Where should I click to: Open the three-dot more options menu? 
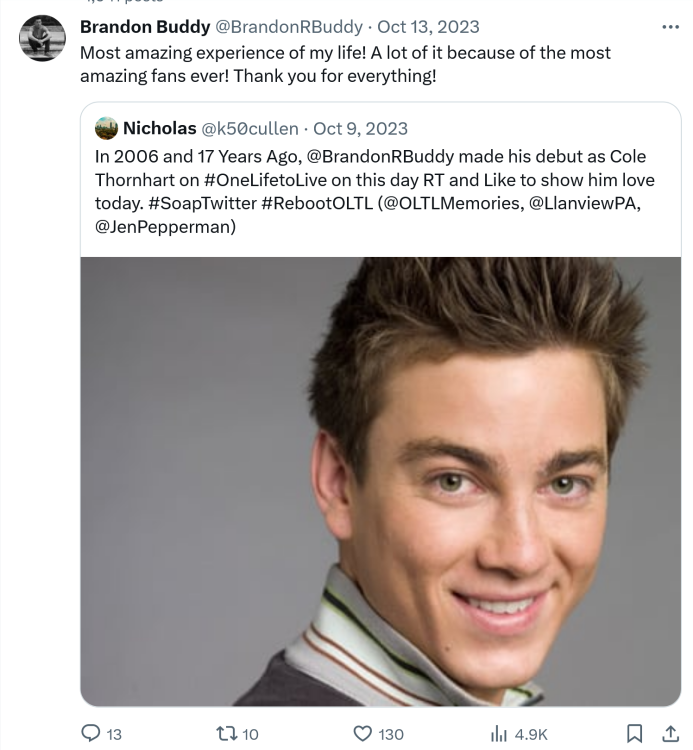tap(670, 27)
